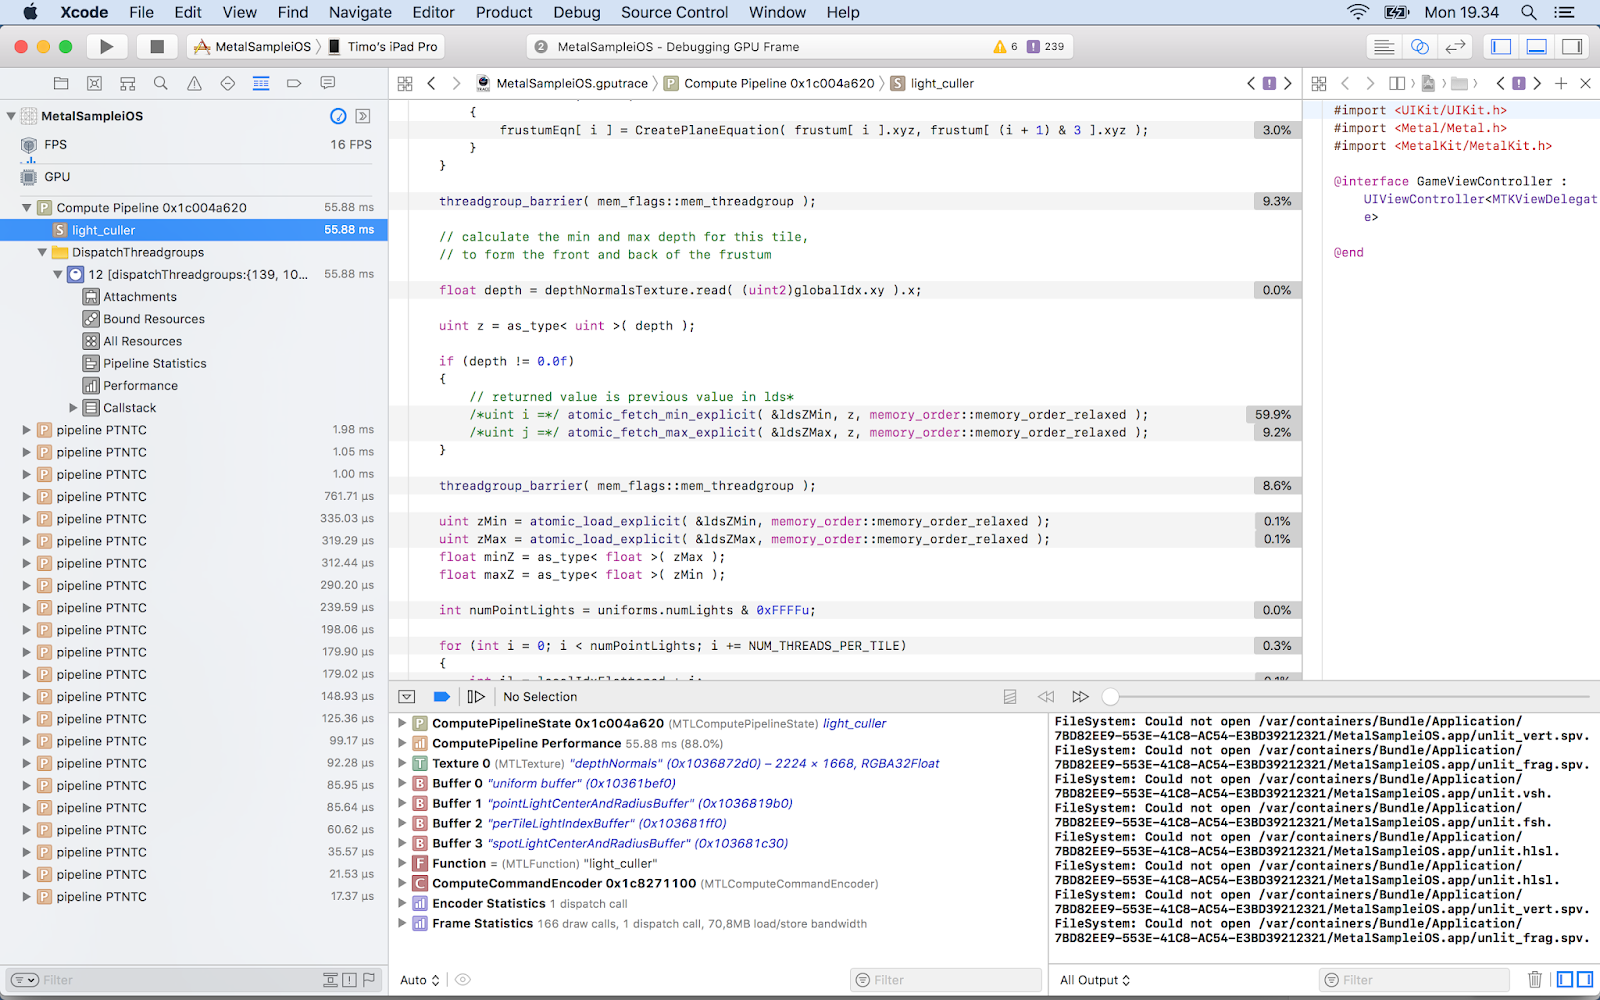The width and height of the screenshot is (1600, 1000).
Task: Open the symbol navigator icon
Action: point(127,84)
